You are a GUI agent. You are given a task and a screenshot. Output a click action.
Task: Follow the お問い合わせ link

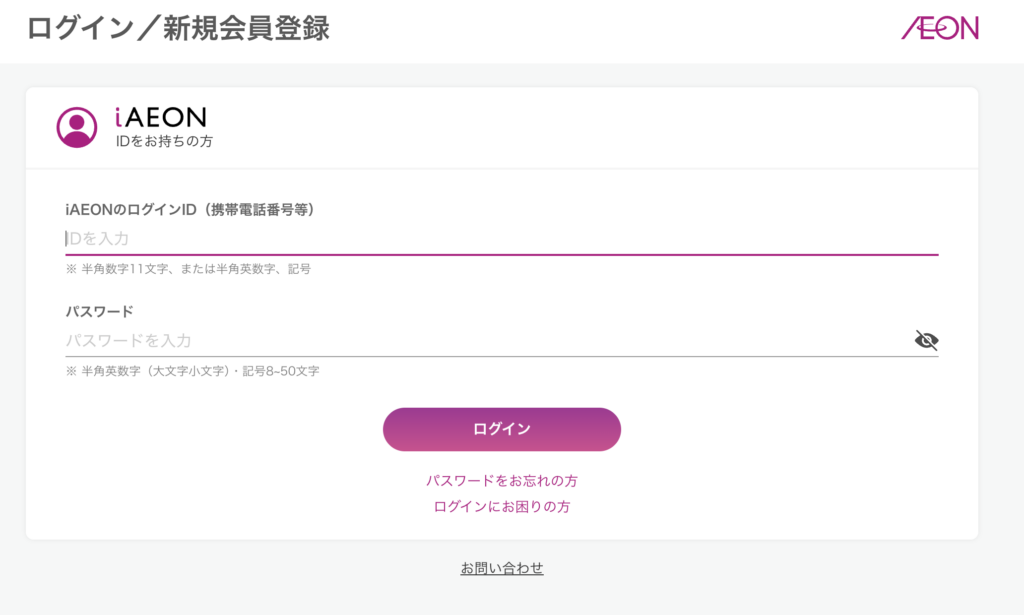click(502, 568)
